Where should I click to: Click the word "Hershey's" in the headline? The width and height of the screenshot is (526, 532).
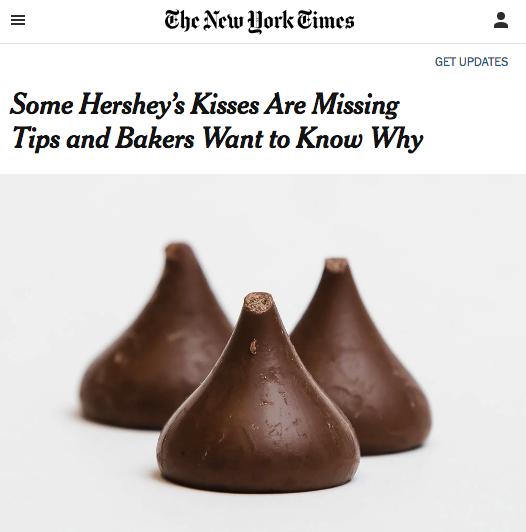click(x=132, y=106)
